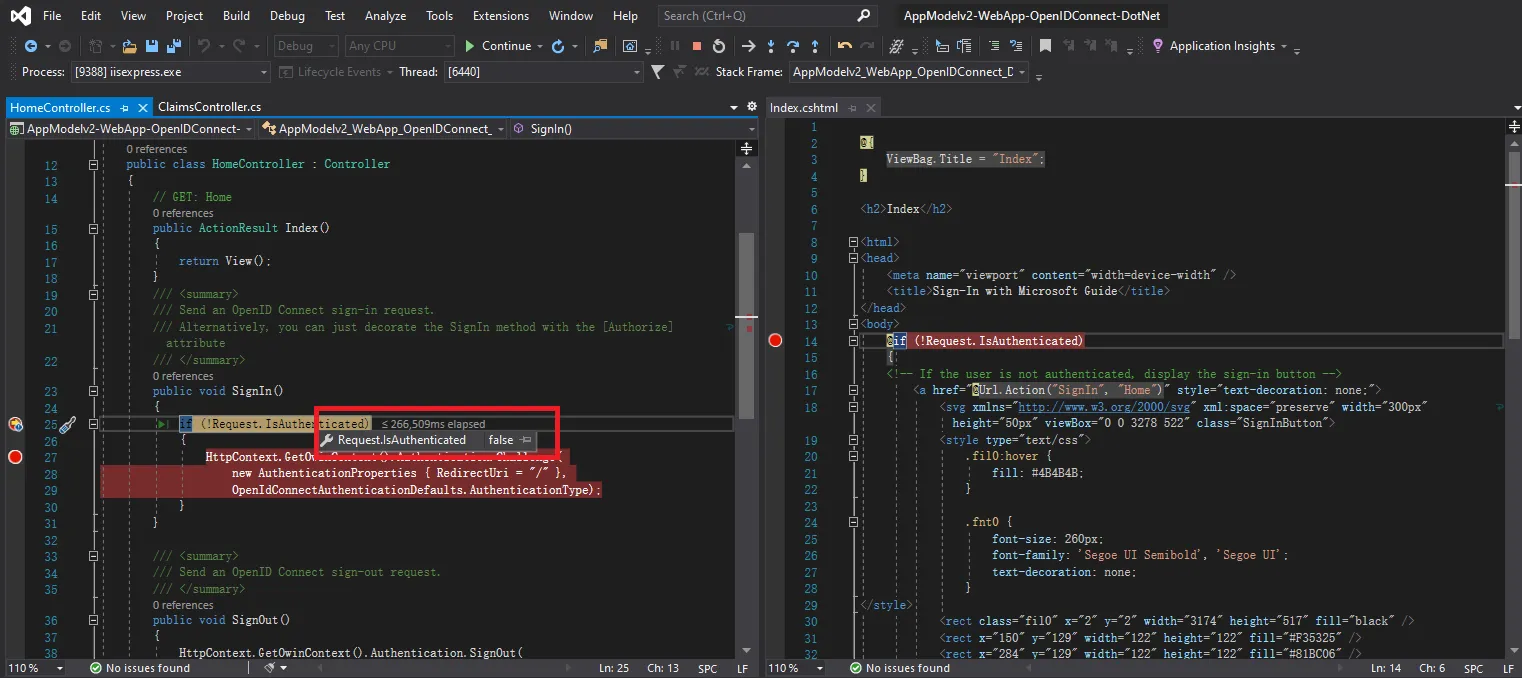The height and width of the screenshot is (678, 1522).
Task: Click the Step Out icon
Action: pyautogui.click(x=815, y=46)
